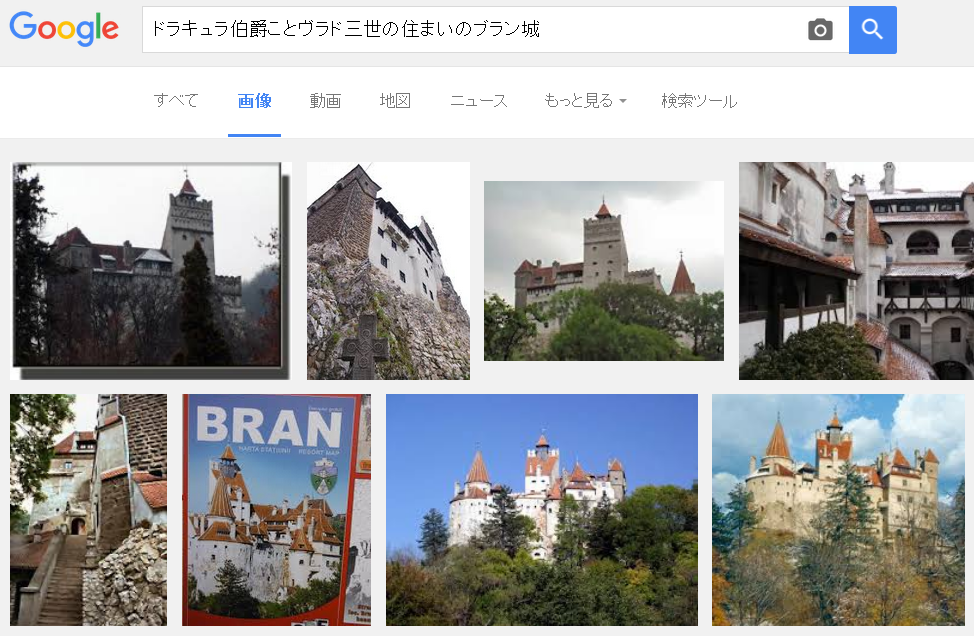Open the blue-sky castle thumbnail

tap(542, 509)
